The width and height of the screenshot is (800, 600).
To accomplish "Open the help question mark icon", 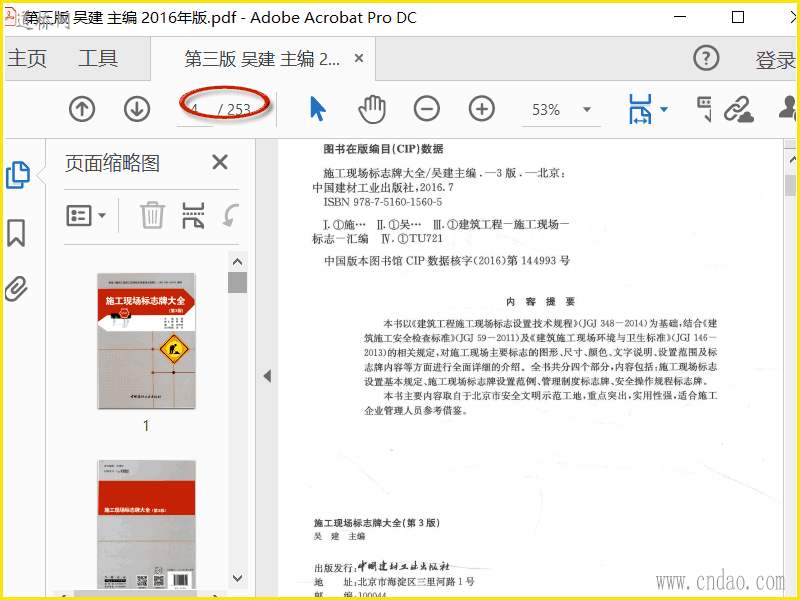I will 706,58.
